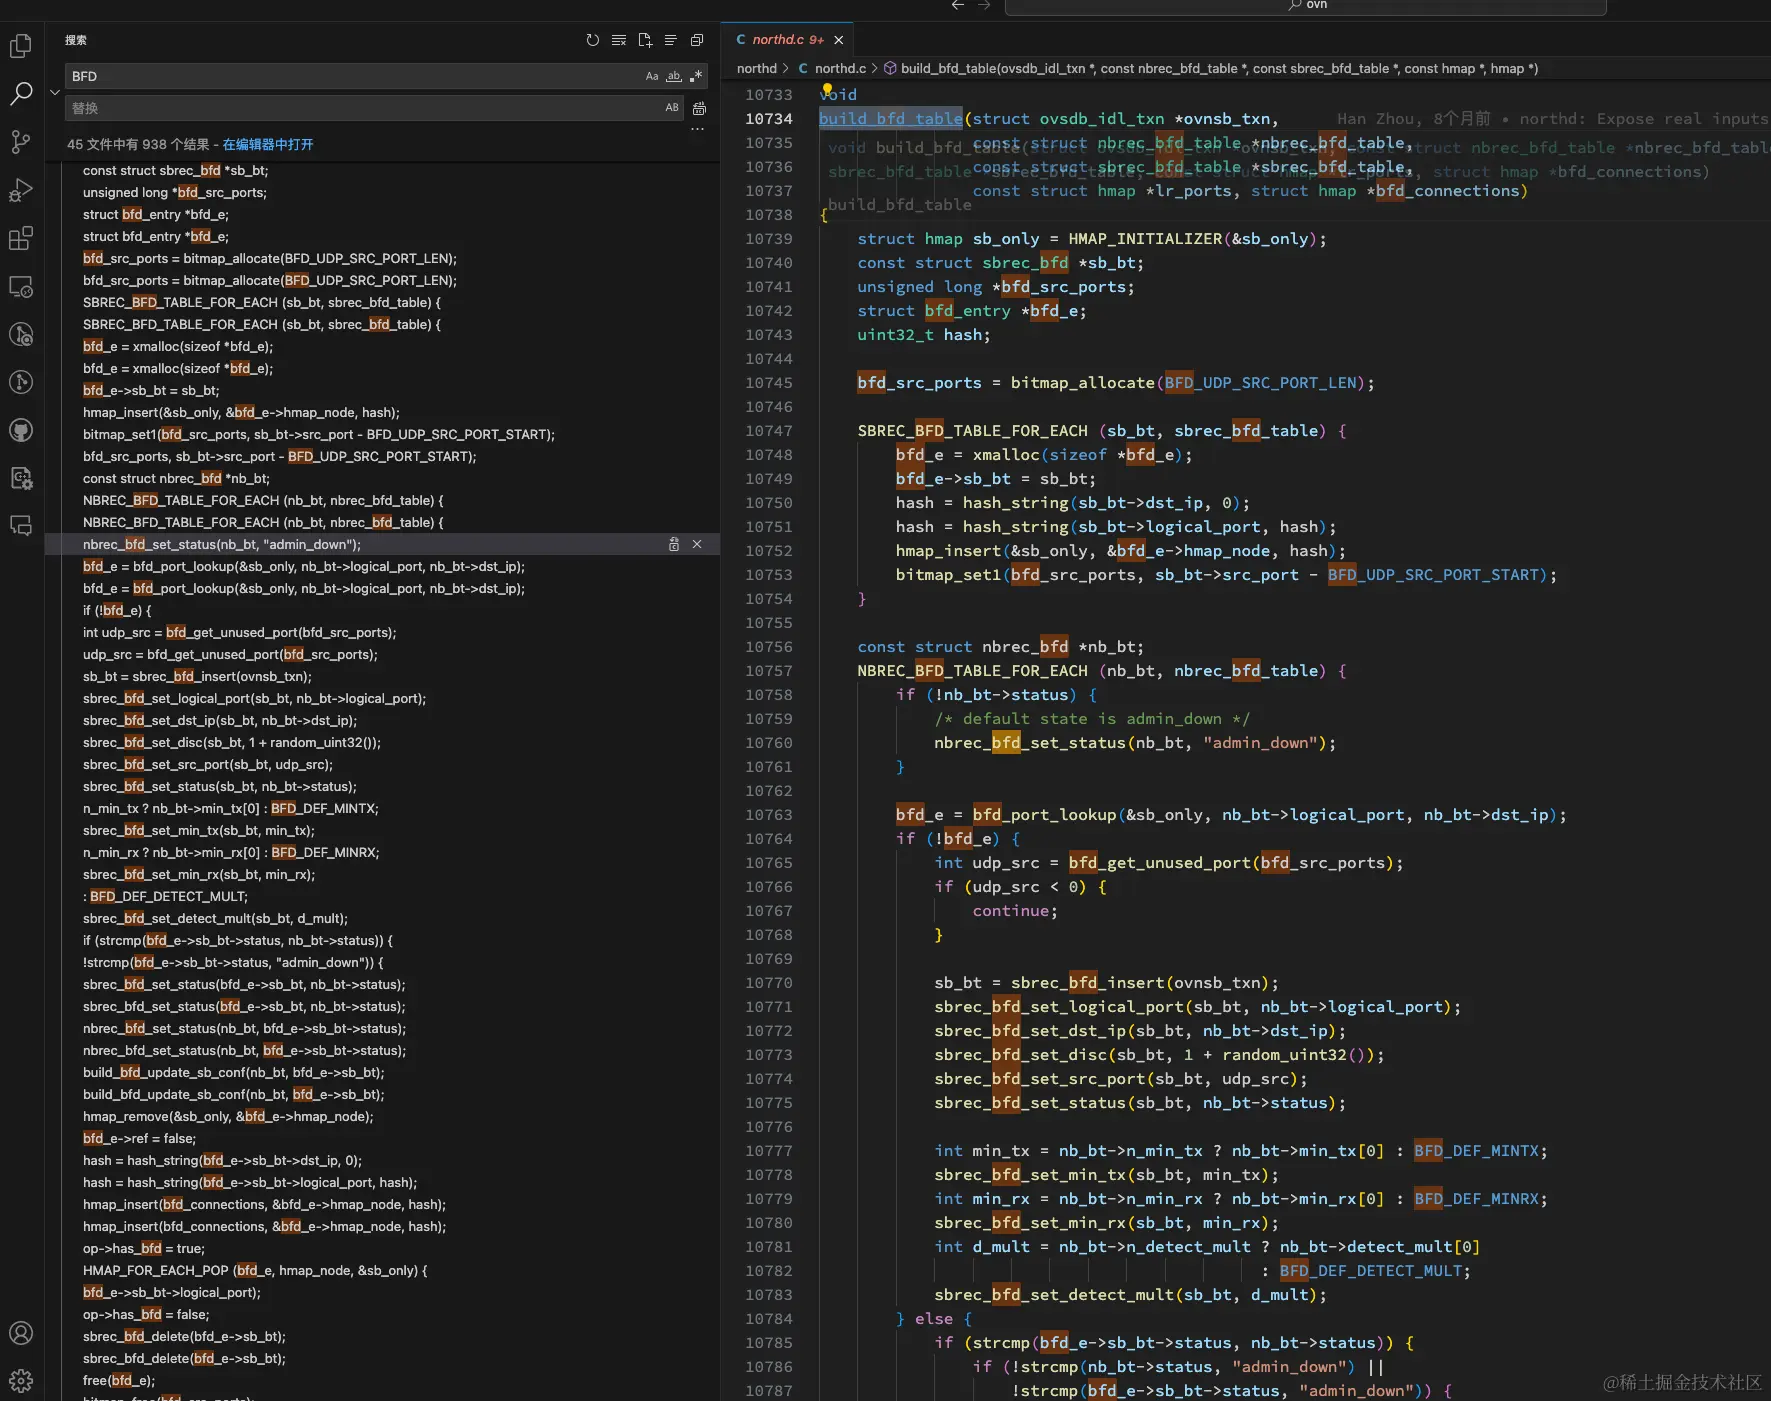The height and width of the screenshot is (1401, 1771).
Task: Toggle Preserve Case in replace field
Action: pos(672,108)
